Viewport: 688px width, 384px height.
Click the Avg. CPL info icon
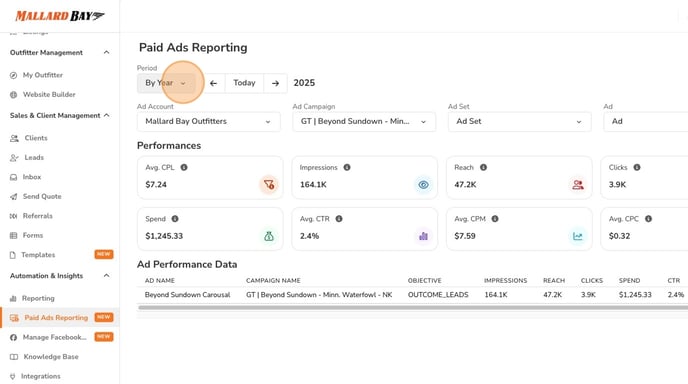(x=184, y=167)
